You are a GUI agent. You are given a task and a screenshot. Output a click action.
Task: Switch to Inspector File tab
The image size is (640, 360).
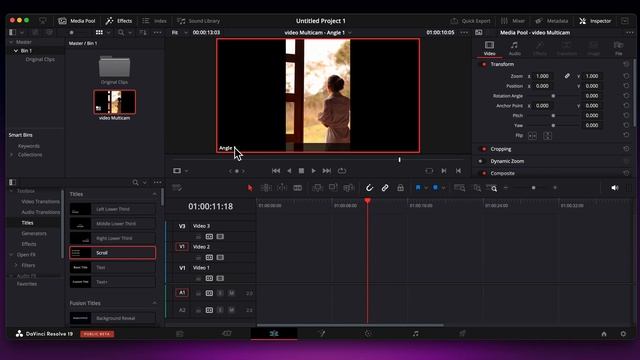pyautogui.click(x=619, y=48)
